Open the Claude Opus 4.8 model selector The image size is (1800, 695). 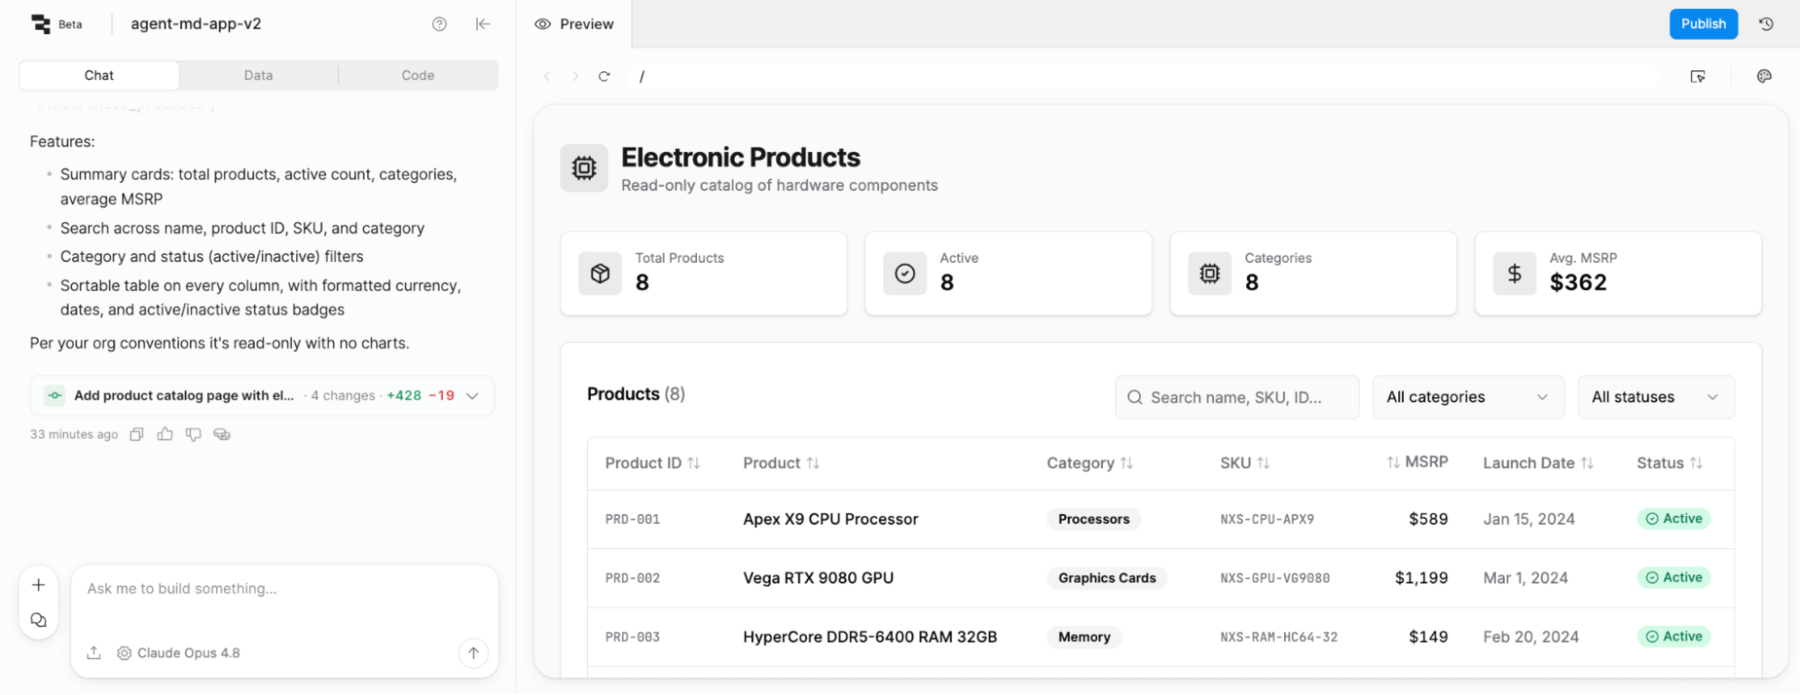pyautogui.click(x=178, y=653)
